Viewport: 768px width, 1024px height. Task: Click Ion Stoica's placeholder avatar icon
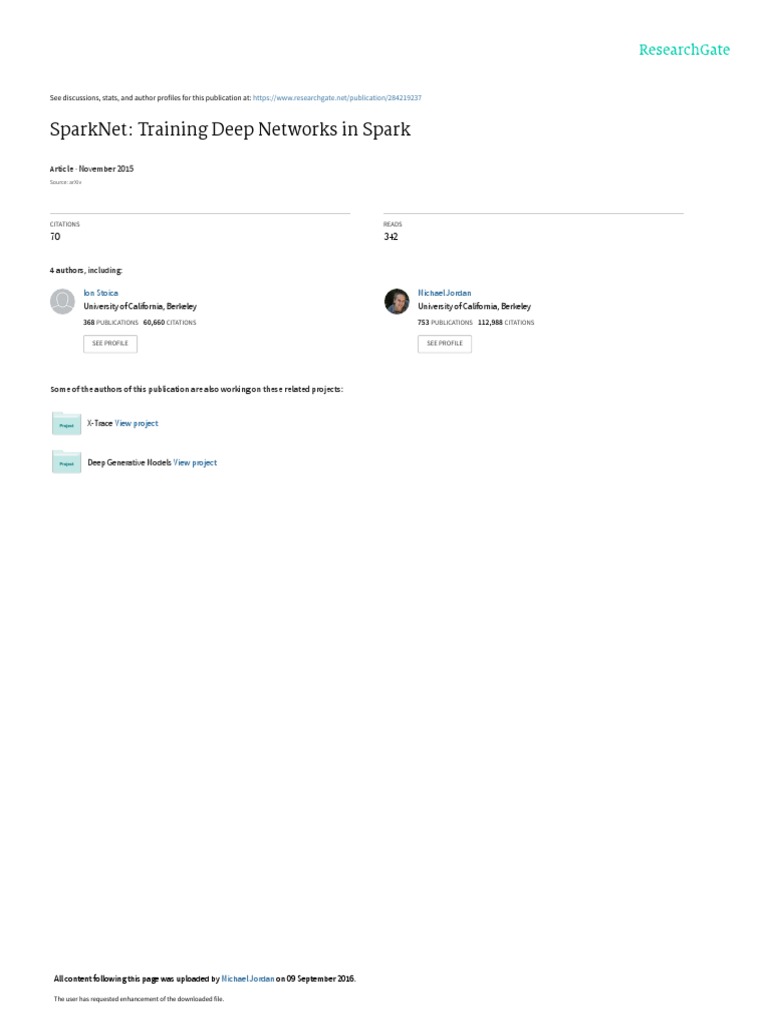point(63,301)
